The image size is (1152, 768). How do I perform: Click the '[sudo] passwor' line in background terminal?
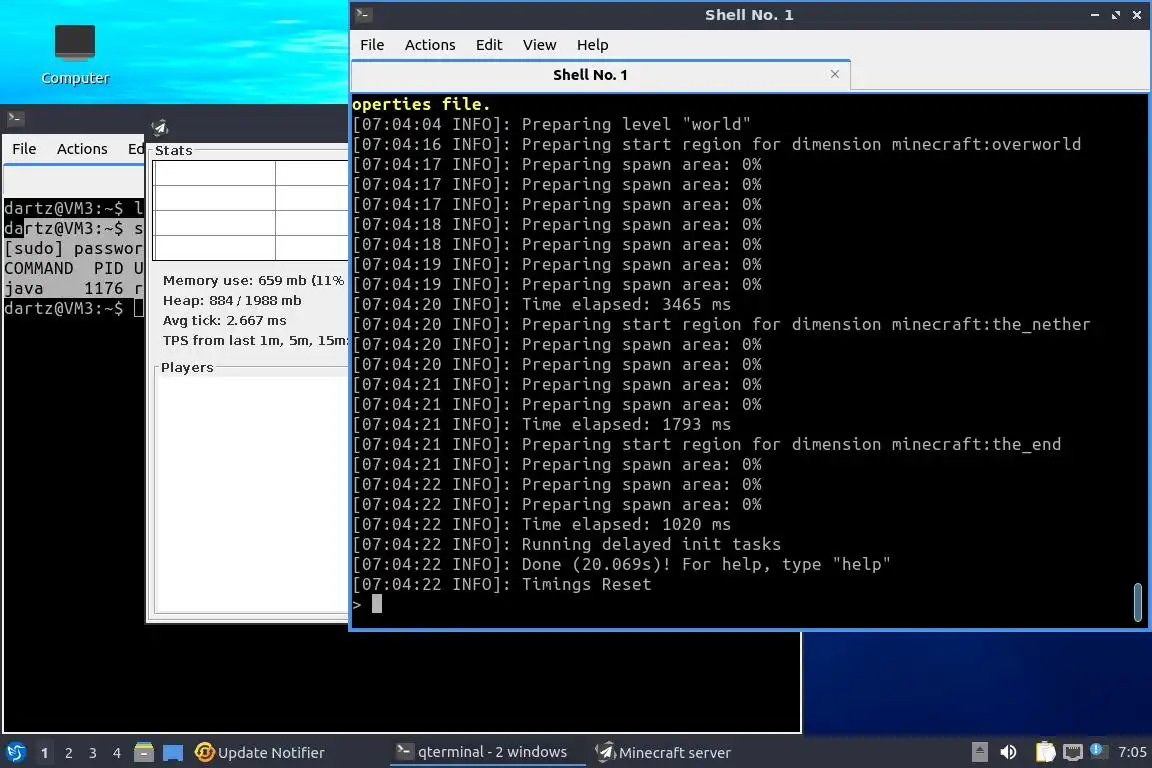coord(73,248)
